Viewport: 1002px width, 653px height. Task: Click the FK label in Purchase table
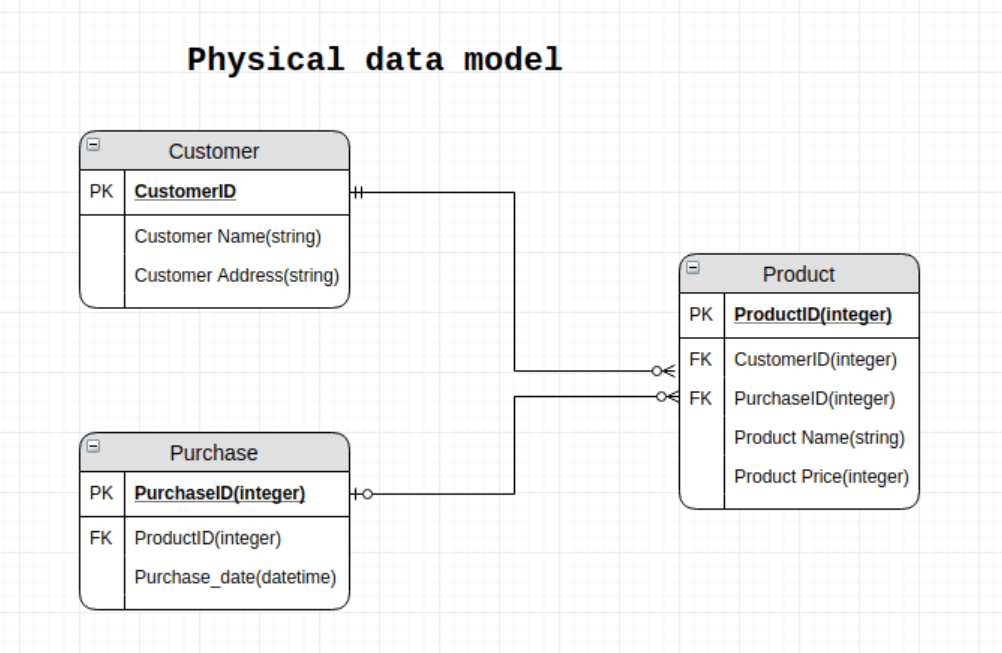coord(101,538)
